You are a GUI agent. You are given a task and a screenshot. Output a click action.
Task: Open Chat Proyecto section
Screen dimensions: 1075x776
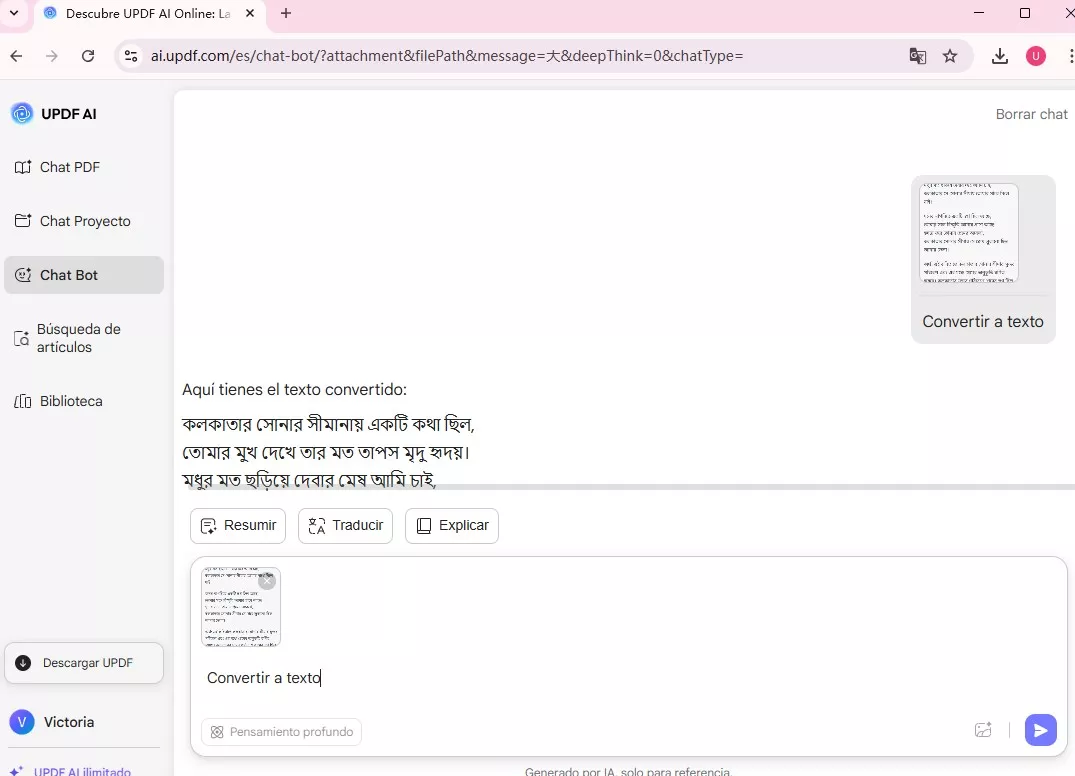point(84,221)
